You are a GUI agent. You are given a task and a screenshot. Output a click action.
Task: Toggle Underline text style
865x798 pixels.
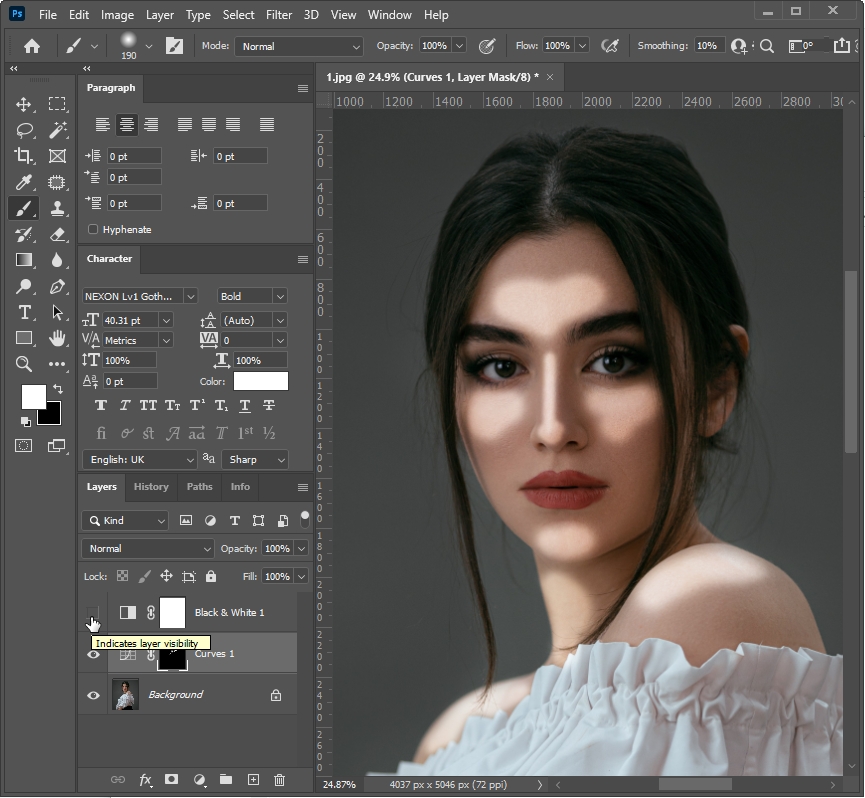[245, 406]
